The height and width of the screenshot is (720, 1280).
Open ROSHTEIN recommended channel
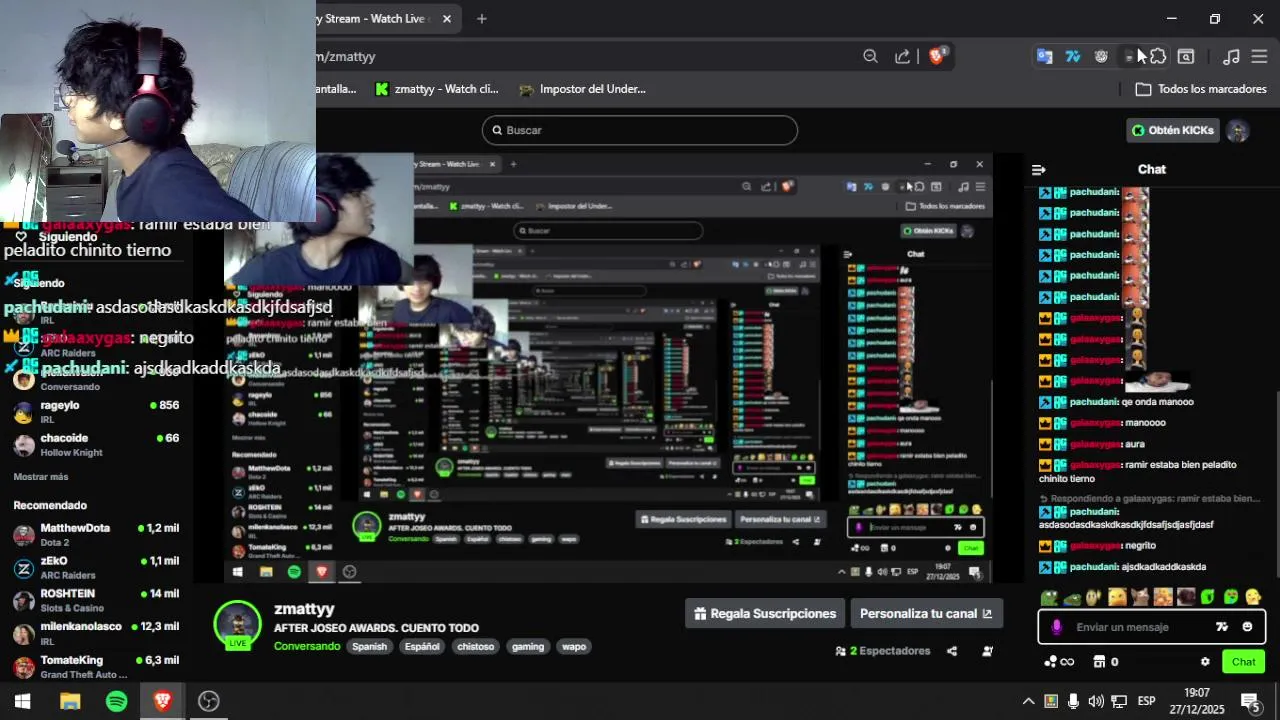coord(95,600)
